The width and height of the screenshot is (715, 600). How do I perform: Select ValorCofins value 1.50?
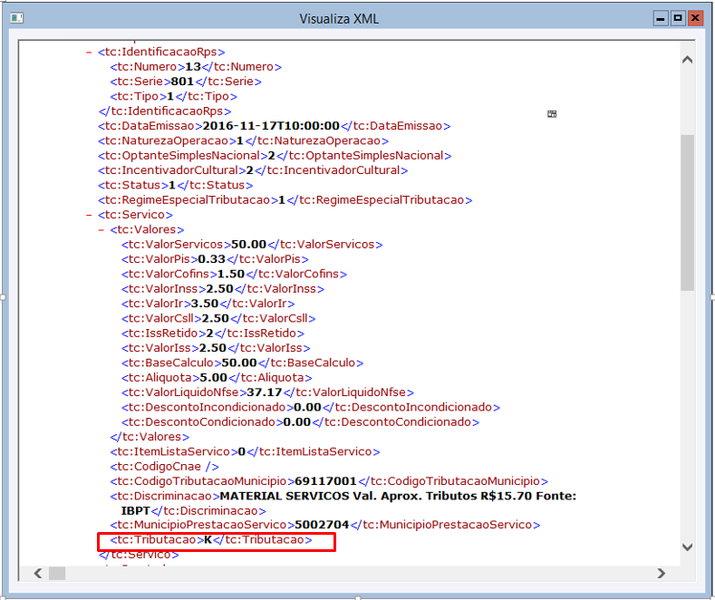tap(231, 274)
